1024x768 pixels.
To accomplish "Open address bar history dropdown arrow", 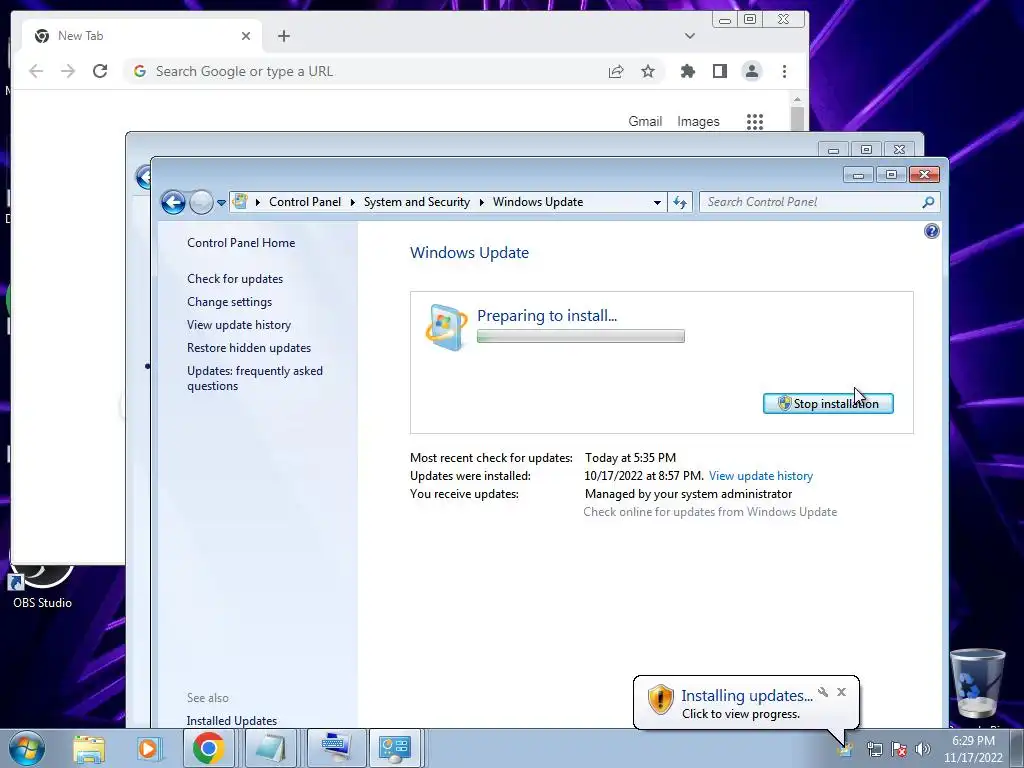I will (657, 202).
